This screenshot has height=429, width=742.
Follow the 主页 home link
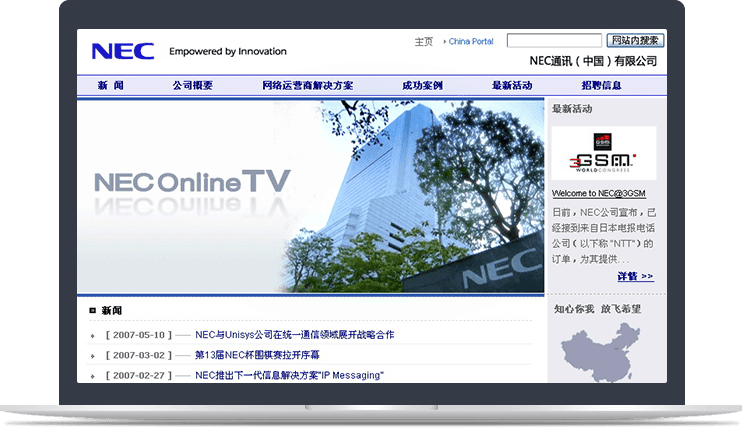pos(424,42)
